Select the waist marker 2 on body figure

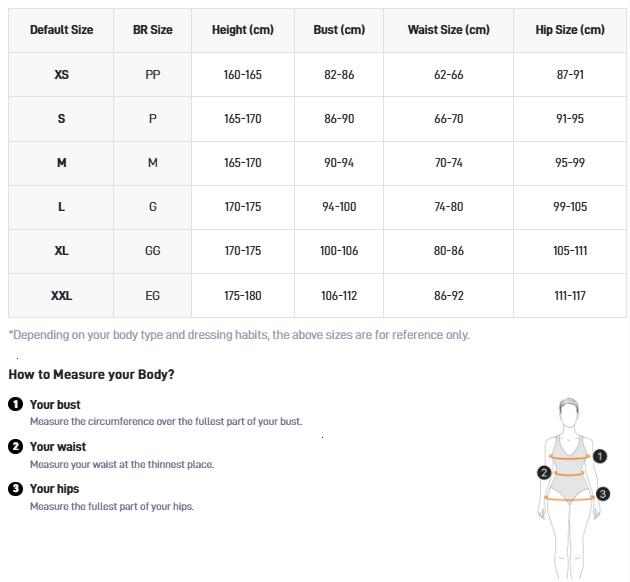tap(544, 472)
